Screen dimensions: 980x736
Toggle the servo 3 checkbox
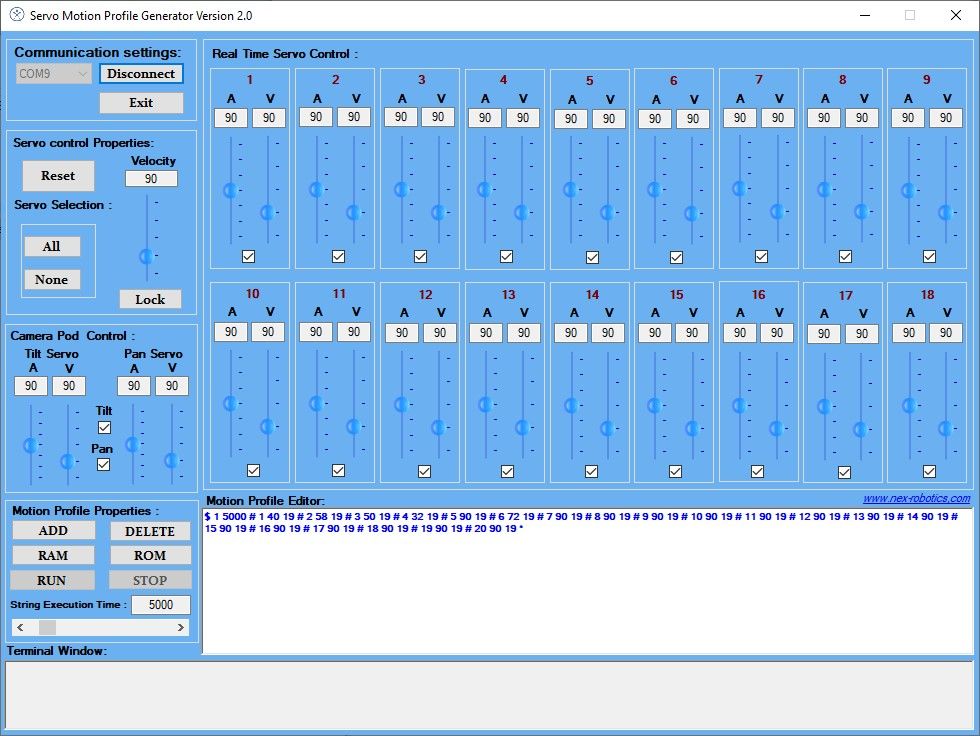(x=421, y=256)
